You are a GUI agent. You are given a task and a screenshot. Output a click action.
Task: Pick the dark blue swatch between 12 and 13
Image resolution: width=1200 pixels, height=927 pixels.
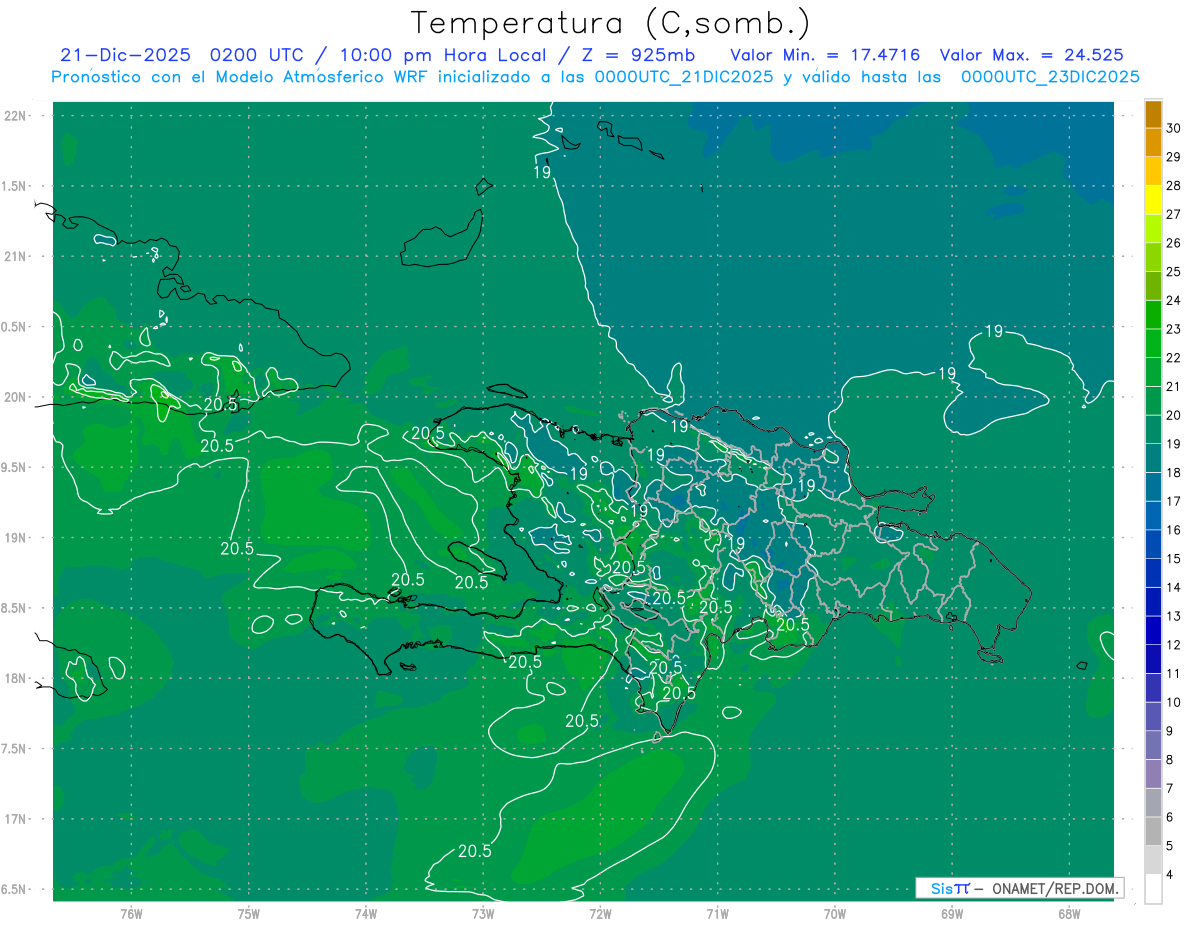[1153, 630]
